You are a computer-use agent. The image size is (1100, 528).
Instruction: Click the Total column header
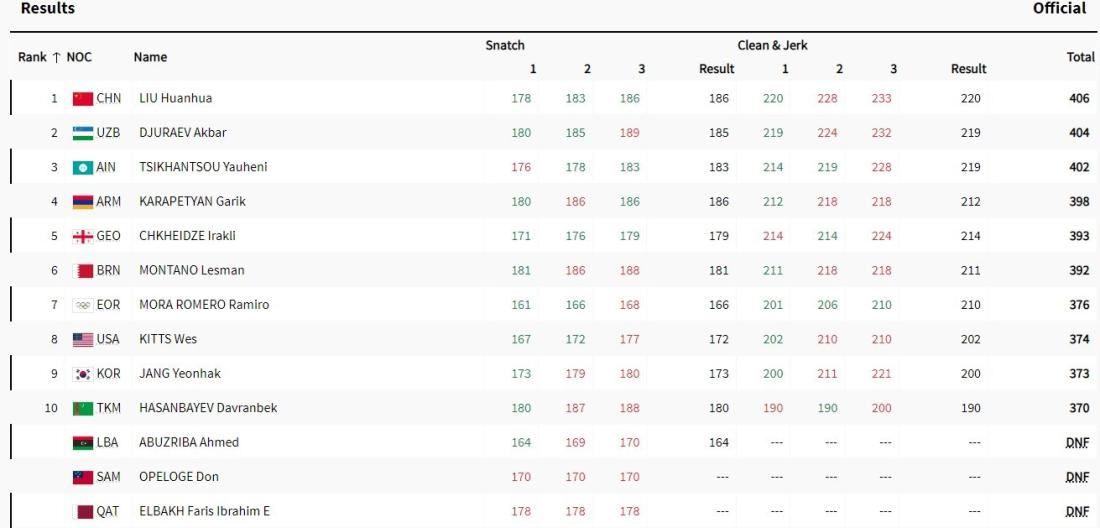click(x=1080, y=57)
